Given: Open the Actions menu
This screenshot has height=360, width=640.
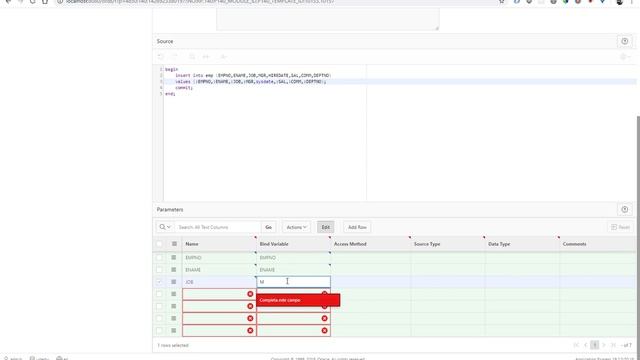Looking at the screenshot, I should click(x=296, y=227).
